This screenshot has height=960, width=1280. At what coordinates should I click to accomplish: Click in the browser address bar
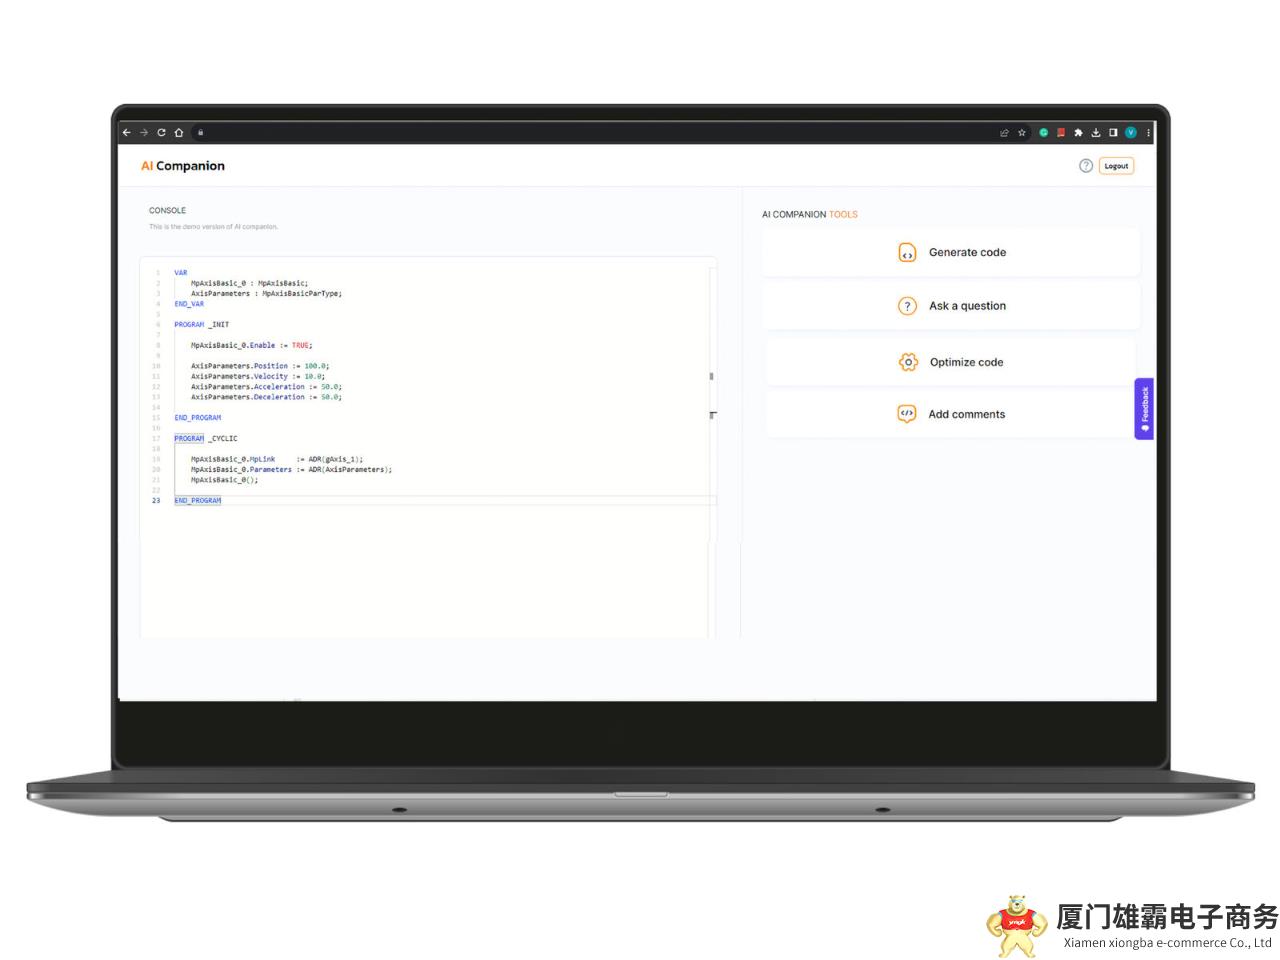(600, 132)
